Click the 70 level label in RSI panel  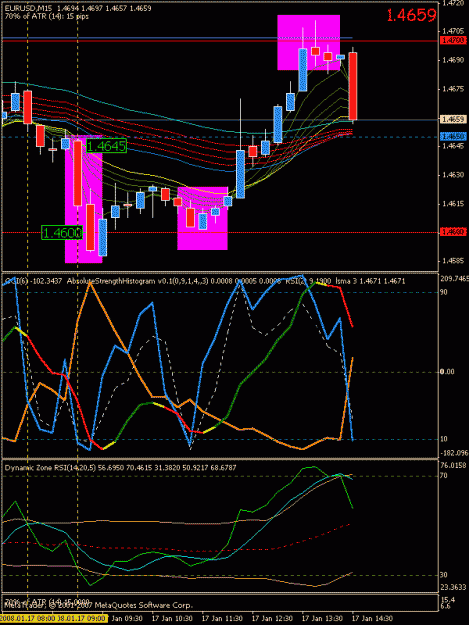click(443, 476)
